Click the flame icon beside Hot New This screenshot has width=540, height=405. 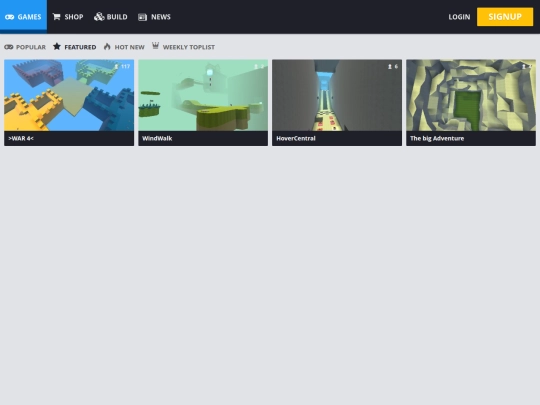(x=107, y=46)
